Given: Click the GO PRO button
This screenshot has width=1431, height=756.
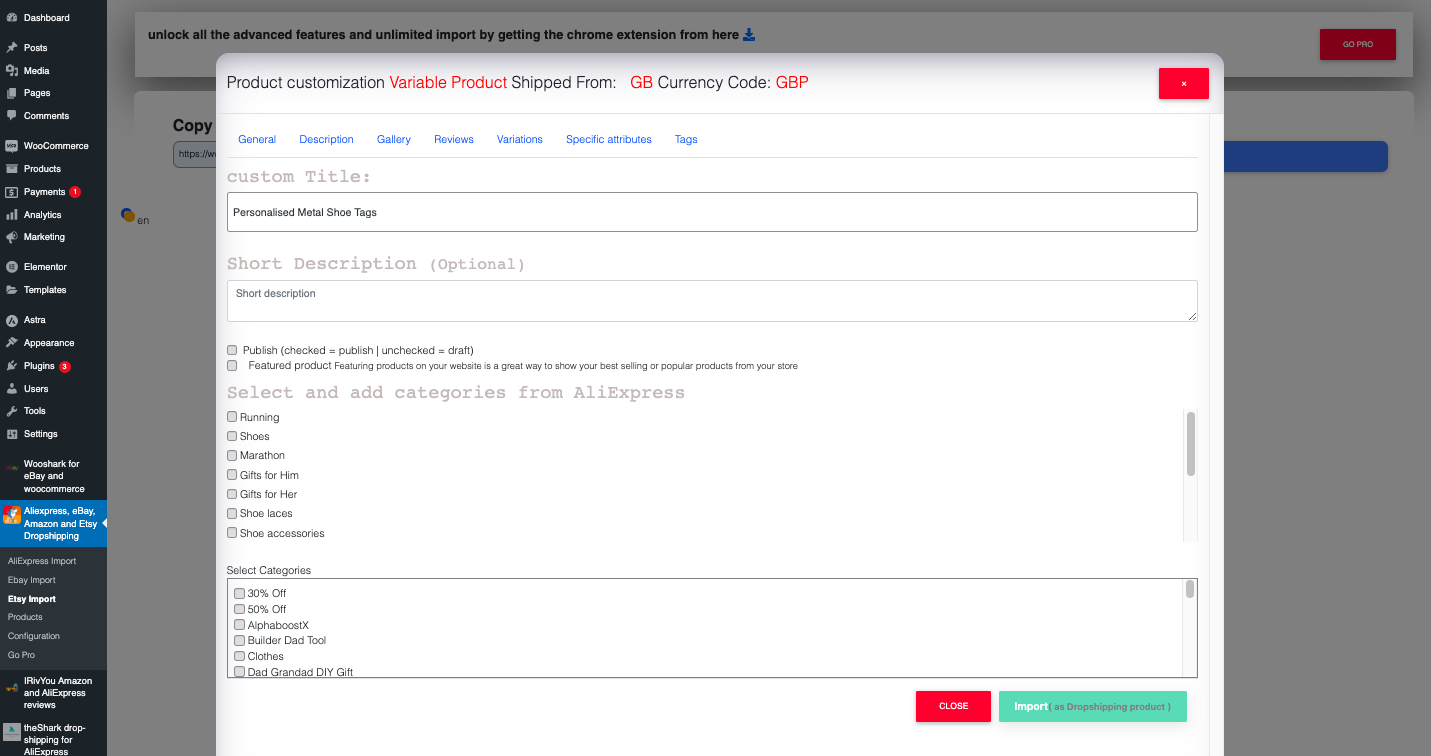Looking at the screenshot, I should pos(1358,44).
